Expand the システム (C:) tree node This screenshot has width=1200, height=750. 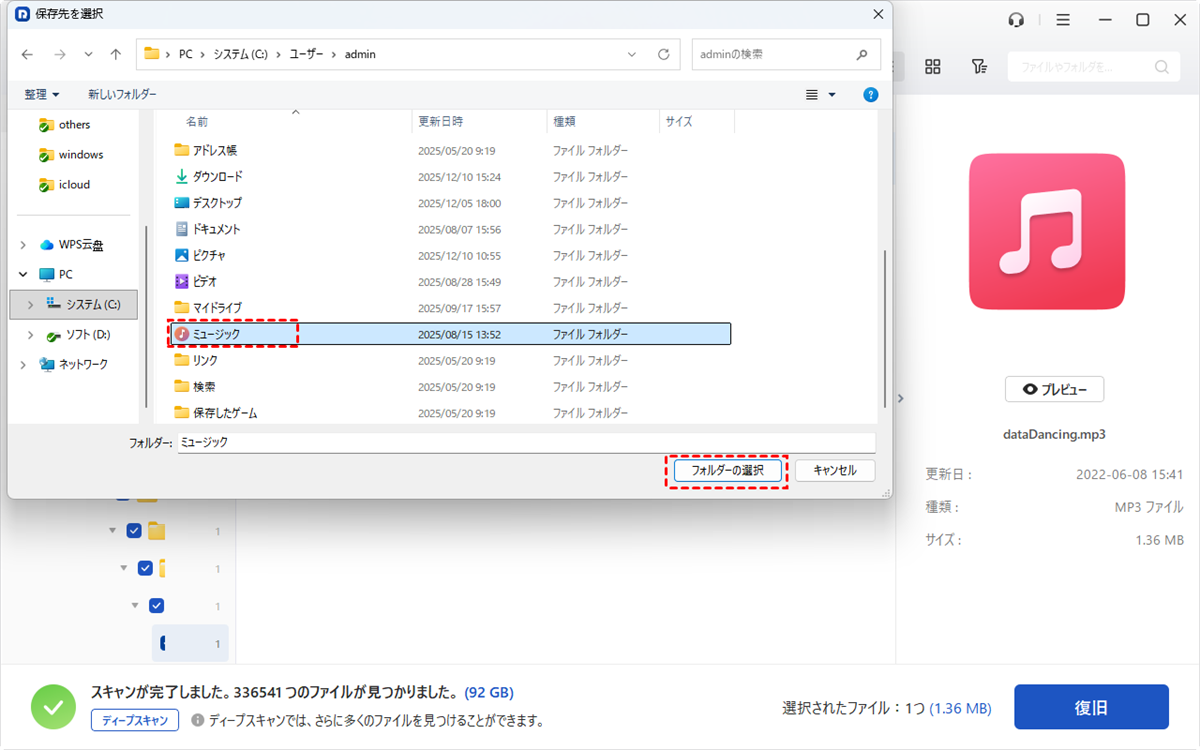[x=31, y=304]
